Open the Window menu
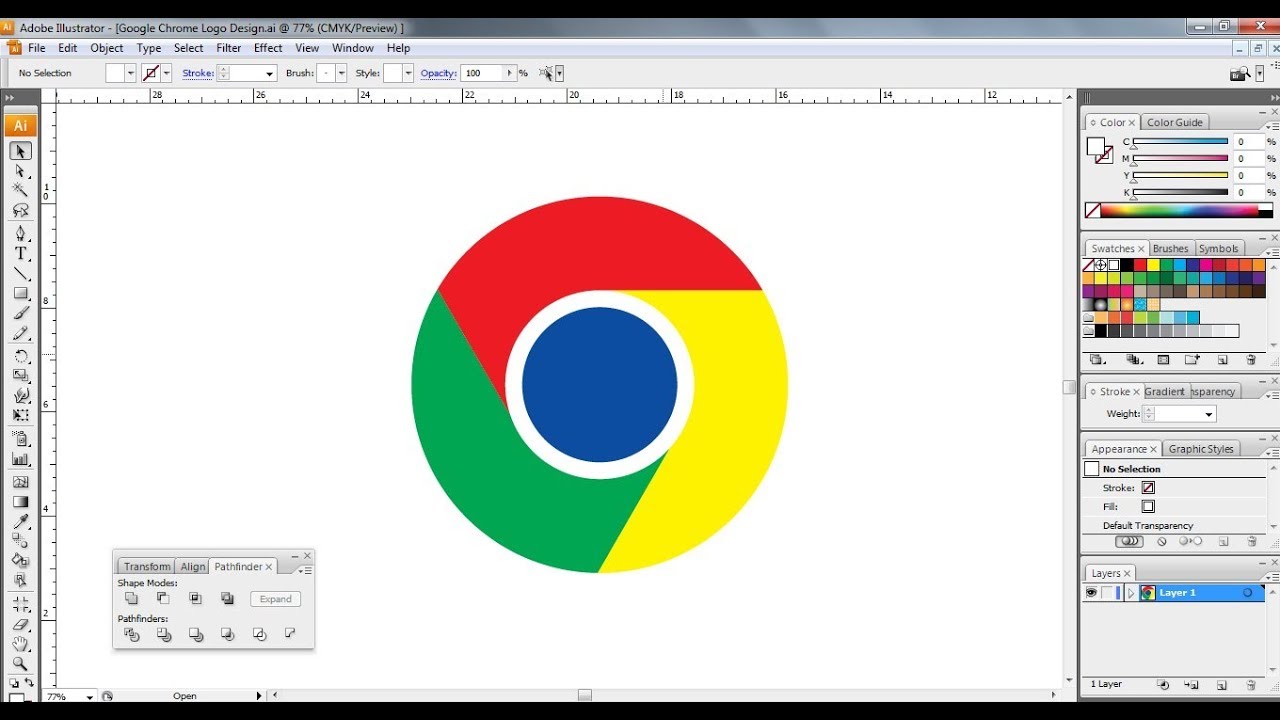 [x=353, y=48]
